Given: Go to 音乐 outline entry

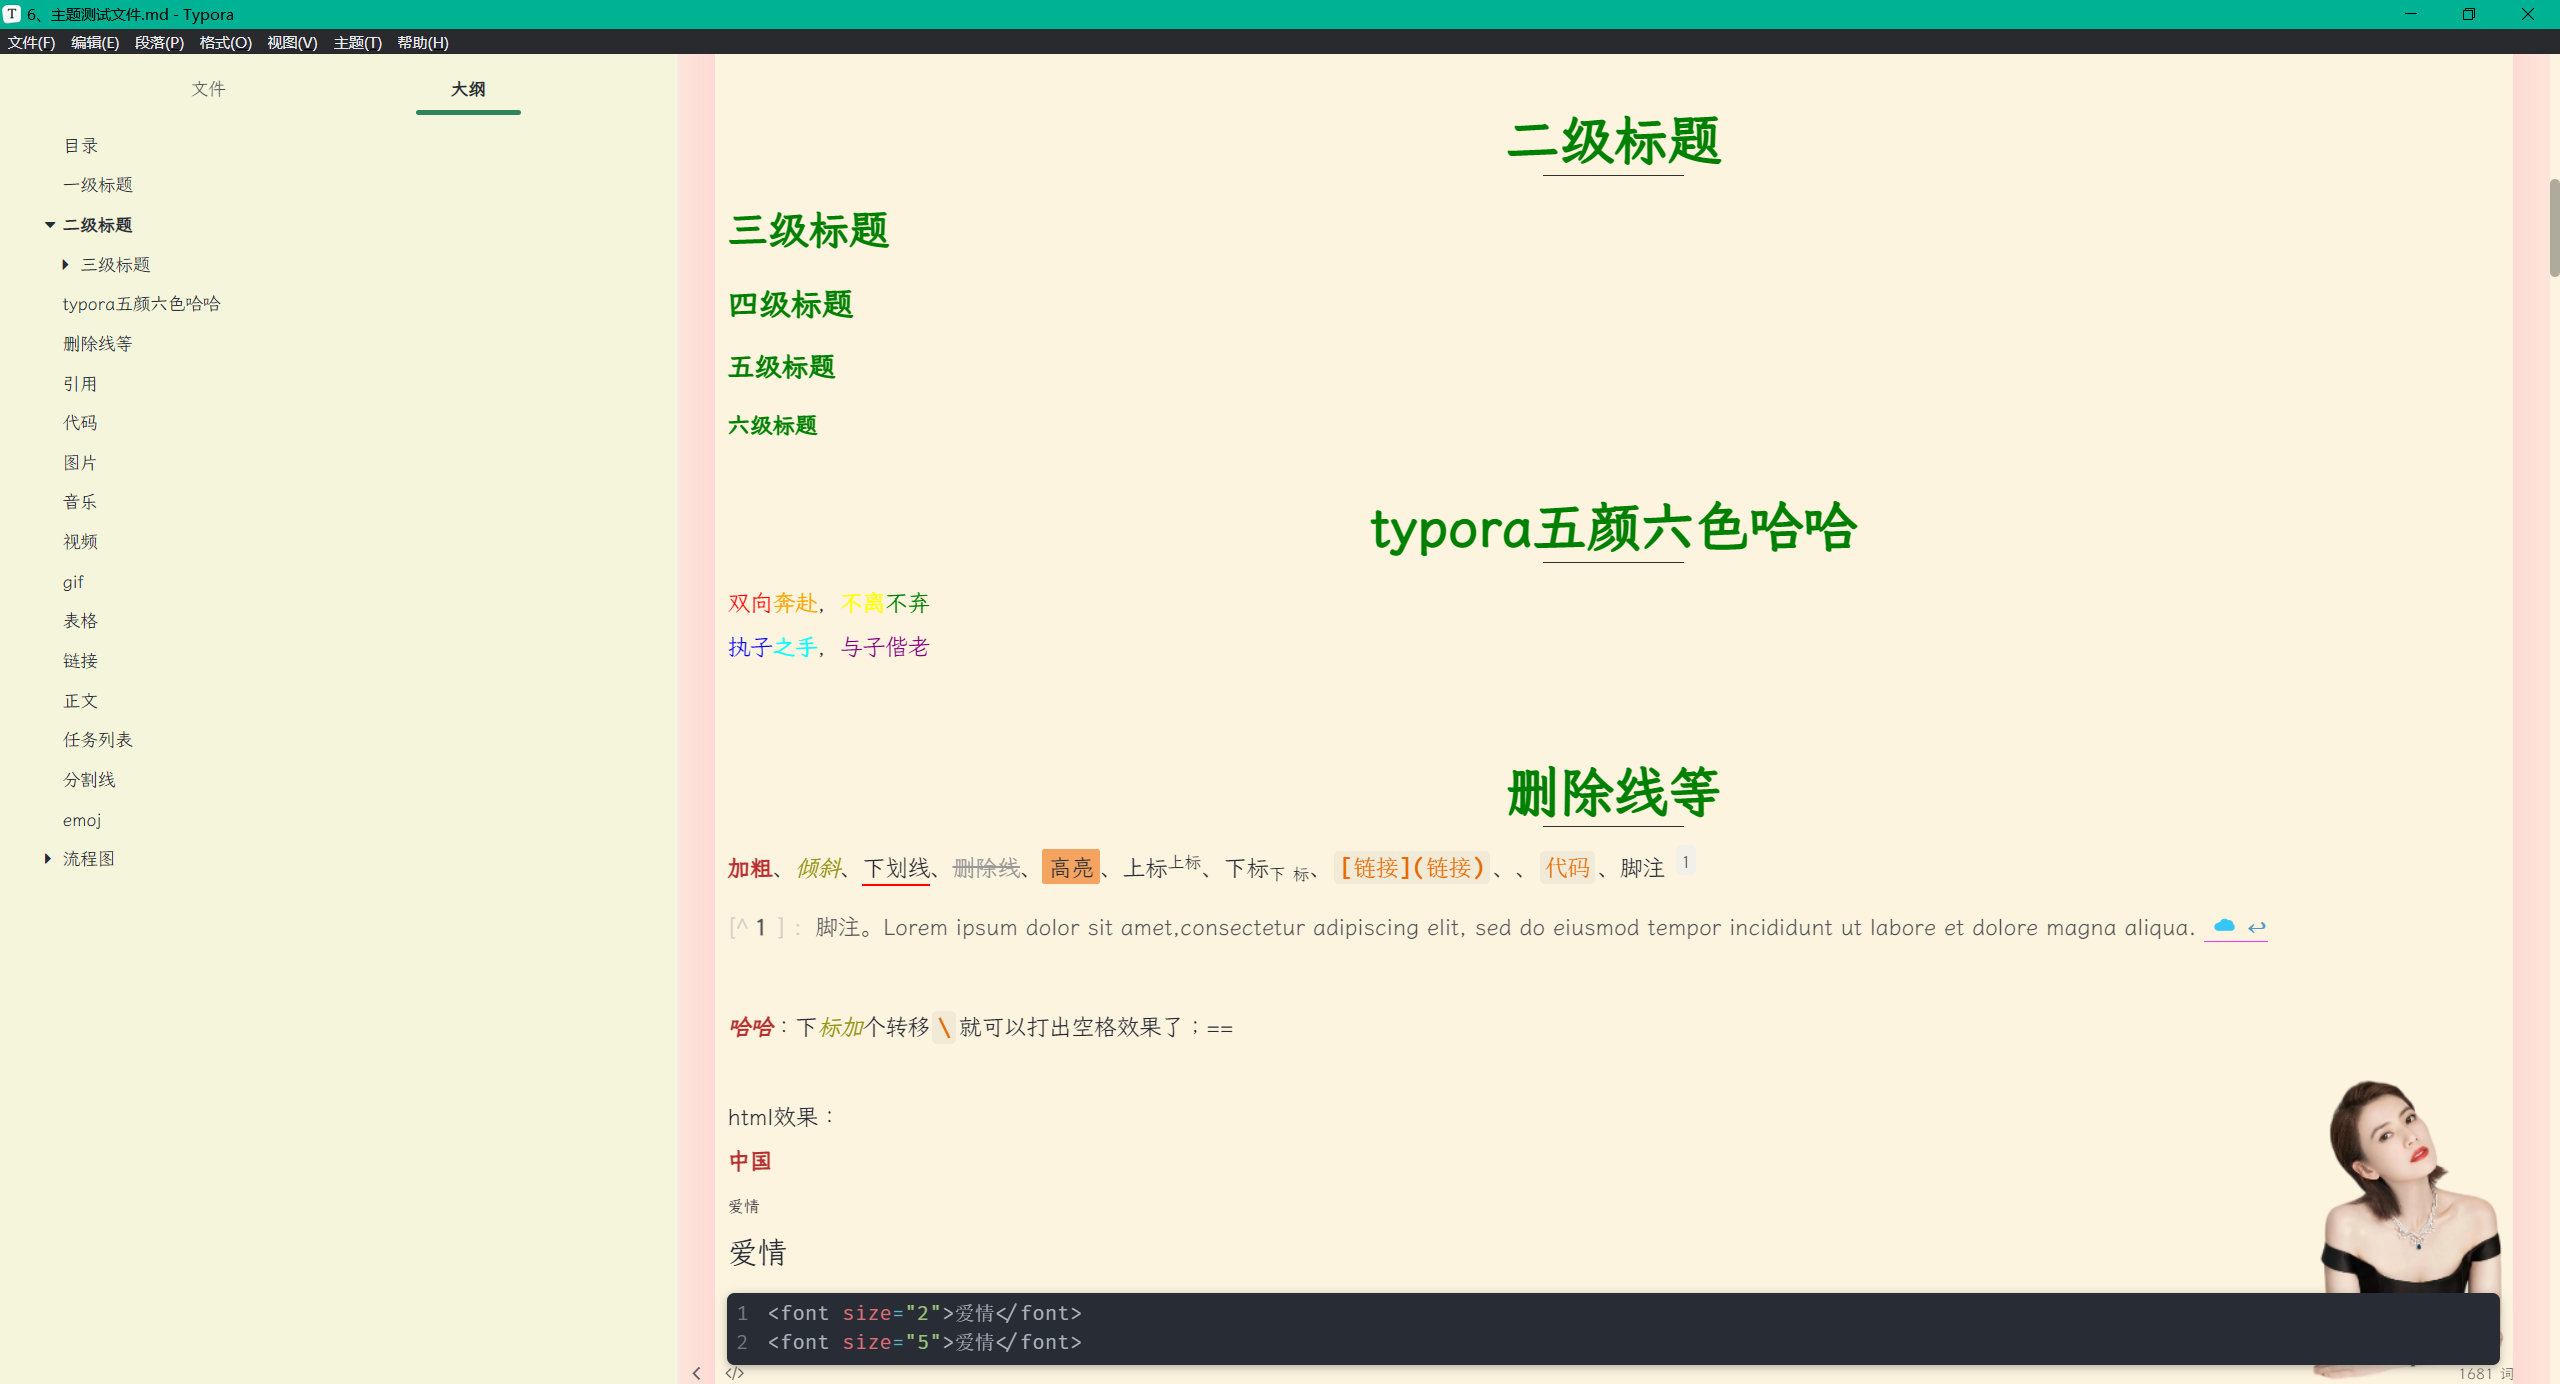Looking at the screenshot, I should pyautogui.click(x=81, y=502).
